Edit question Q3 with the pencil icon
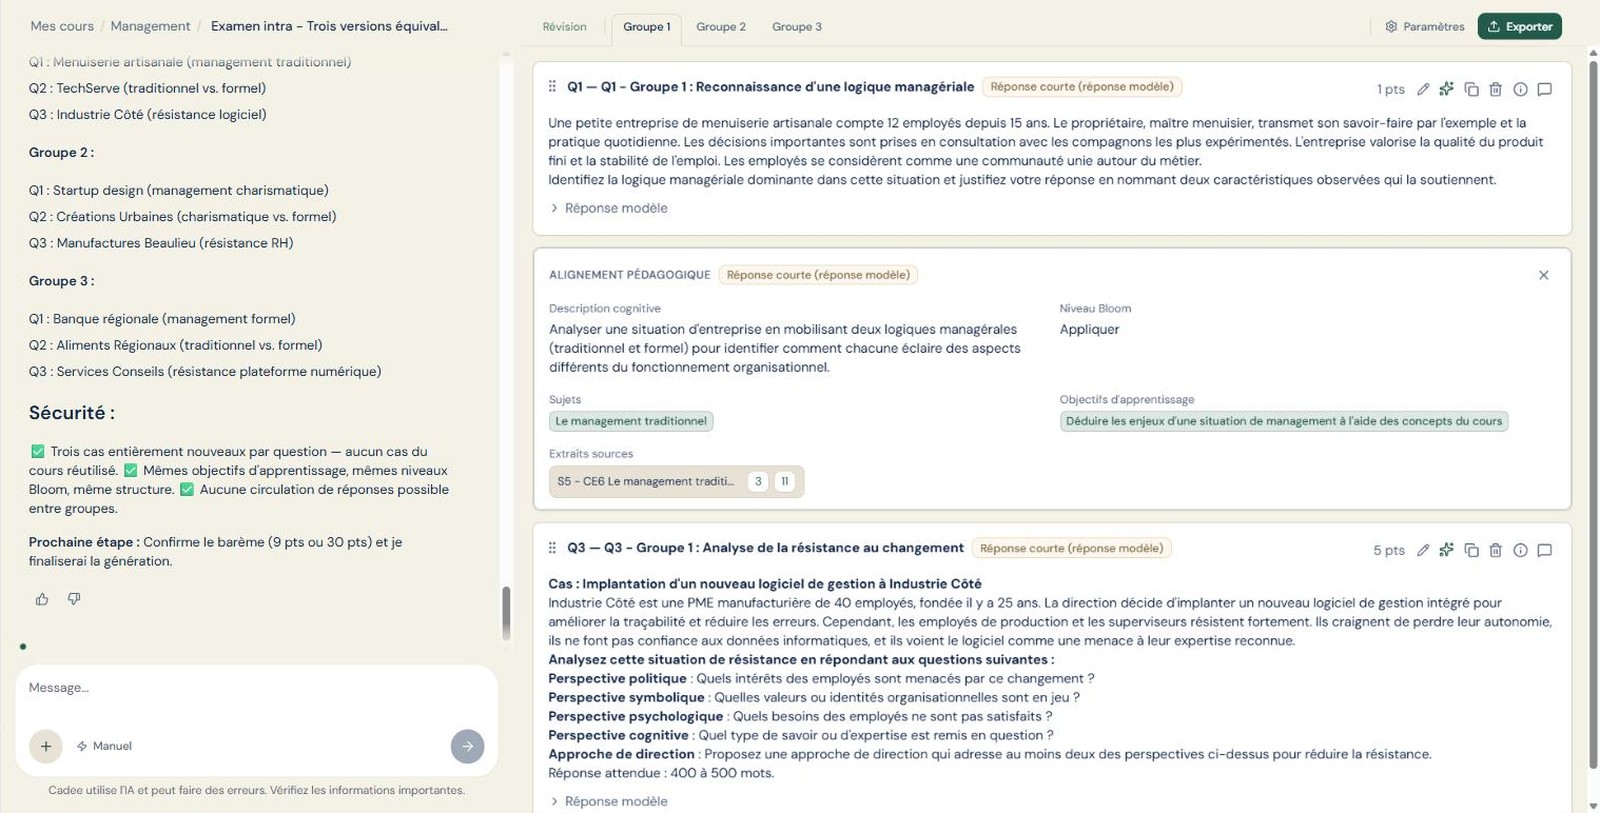 coord(1423,550)
